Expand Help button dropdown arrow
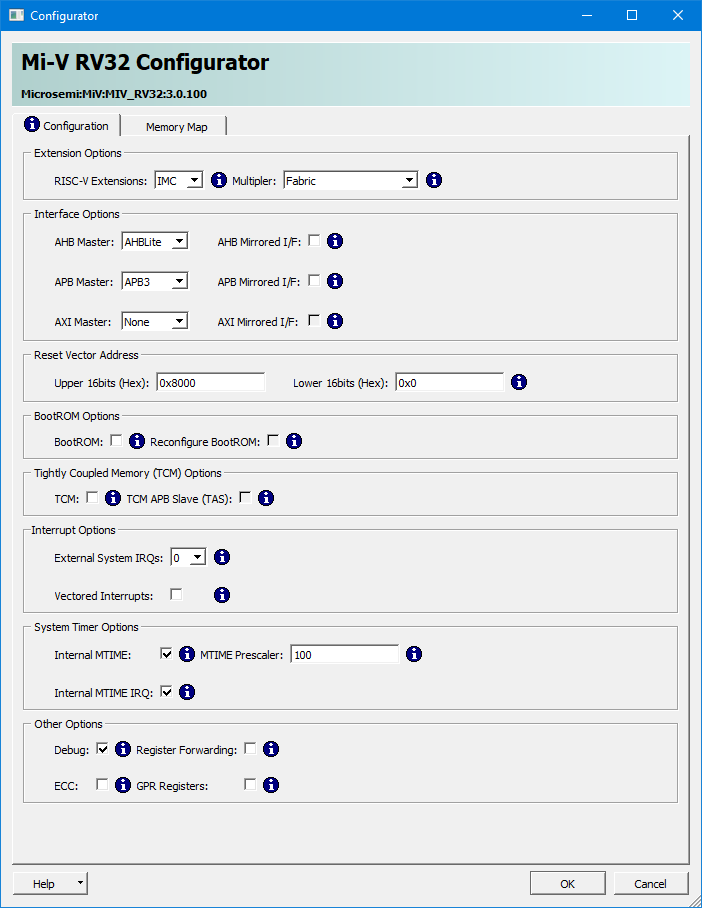Image resolution: width=702 pixels, height=908 pixels. (x=81, y=884)
